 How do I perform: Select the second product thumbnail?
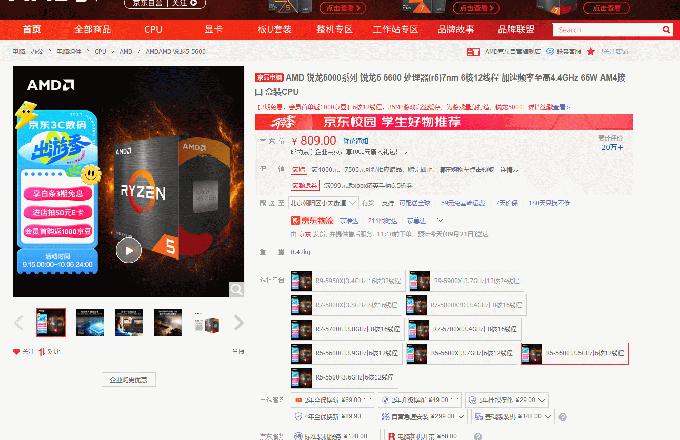(x=90, y=322)
